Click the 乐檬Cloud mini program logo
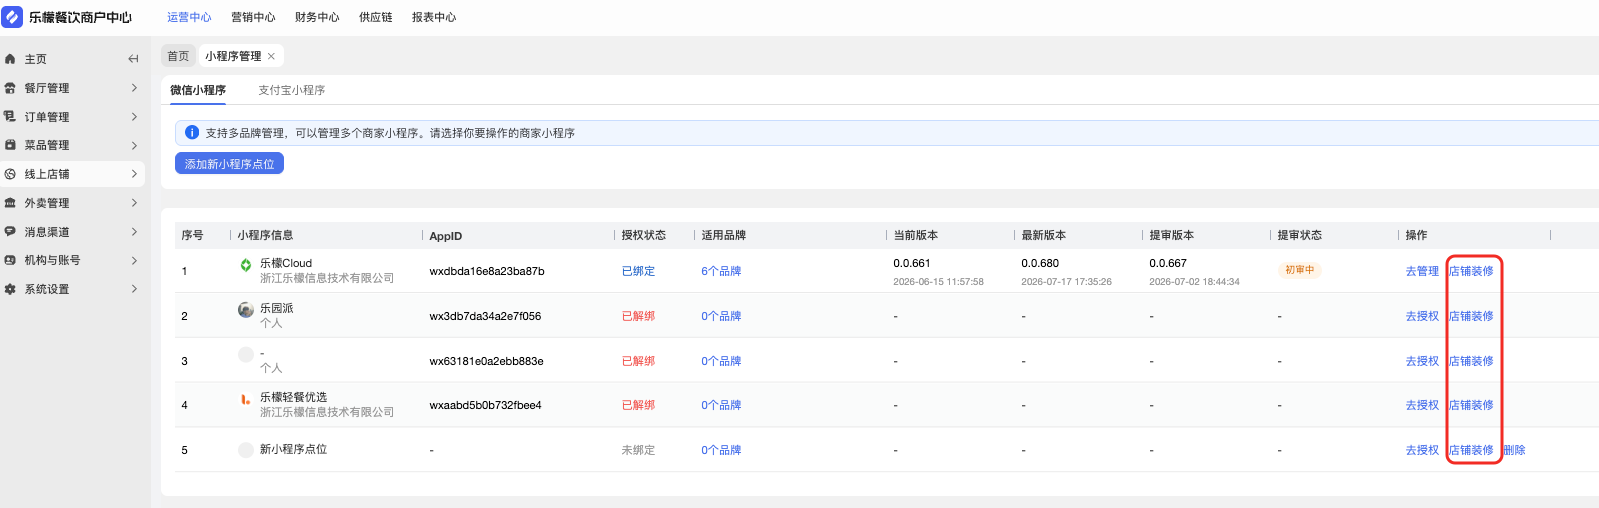 pos(246,265)
